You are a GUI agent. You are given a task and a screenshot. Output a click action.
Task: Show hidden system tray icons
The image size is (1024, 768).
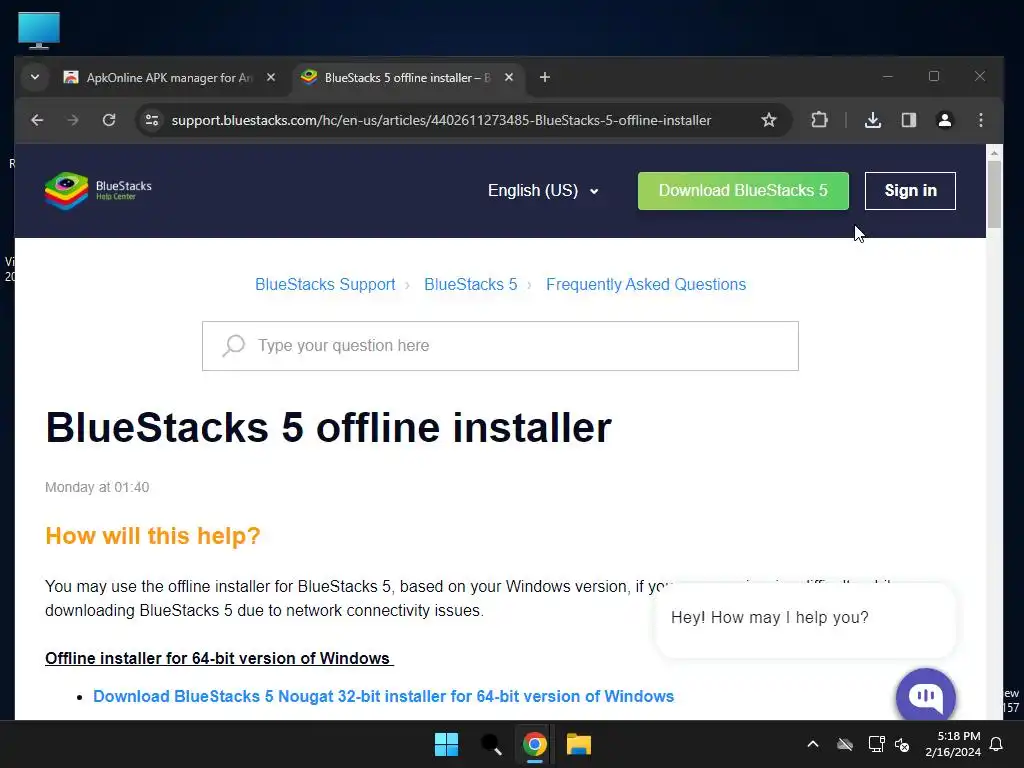point(813,744)
